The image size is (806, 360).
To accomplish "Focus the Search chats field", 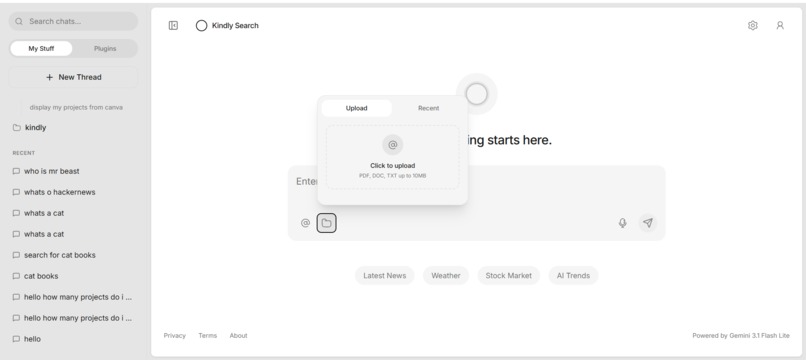I will point(73,21).
